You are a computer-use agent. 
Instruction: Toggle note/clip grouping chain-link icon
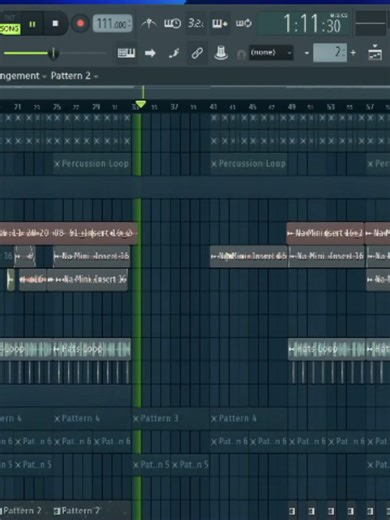(x=197, y=53)
